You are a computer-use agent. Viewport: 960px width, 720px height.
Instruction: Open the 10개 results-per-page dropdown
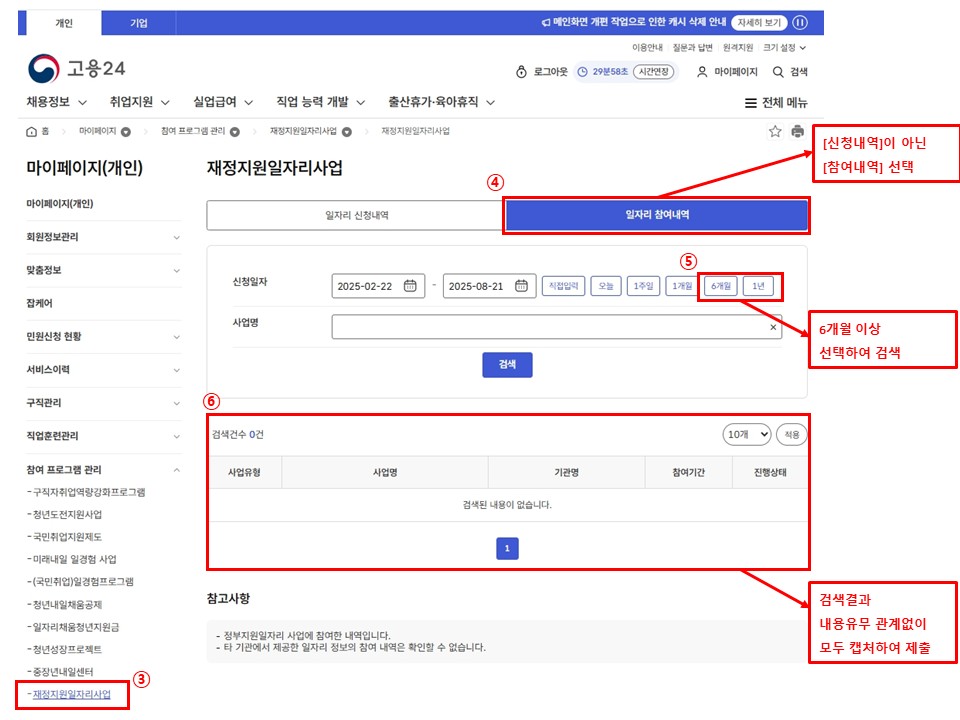pyautogui.click(x=747, y=434)
